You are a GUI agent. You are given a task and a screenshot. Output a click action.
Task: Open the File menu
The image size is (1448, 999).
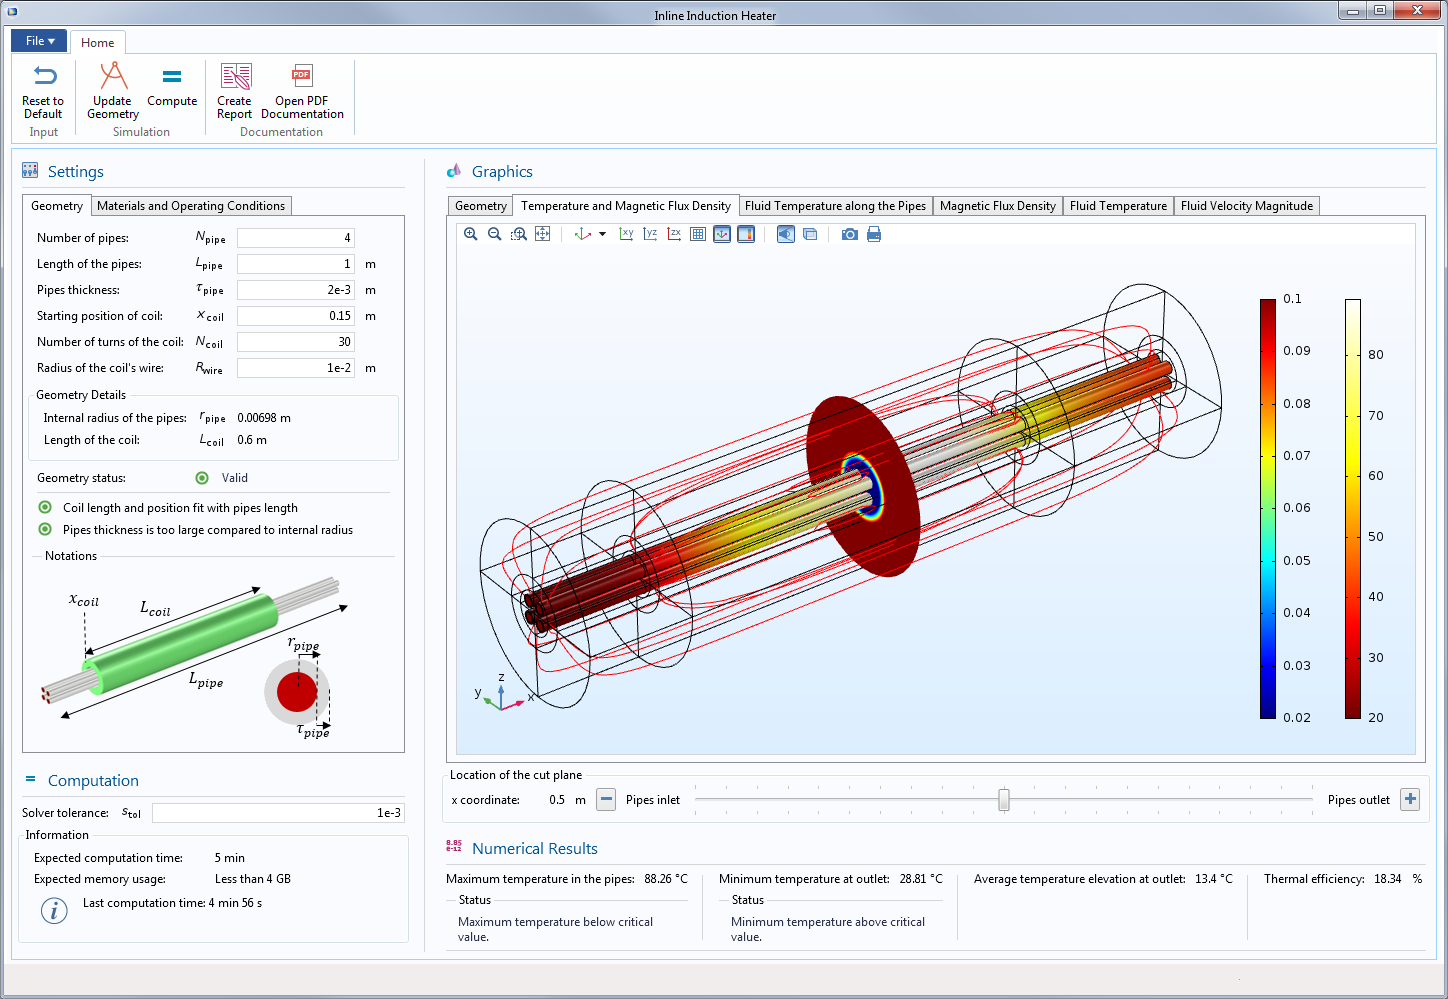tap(39, 41)
